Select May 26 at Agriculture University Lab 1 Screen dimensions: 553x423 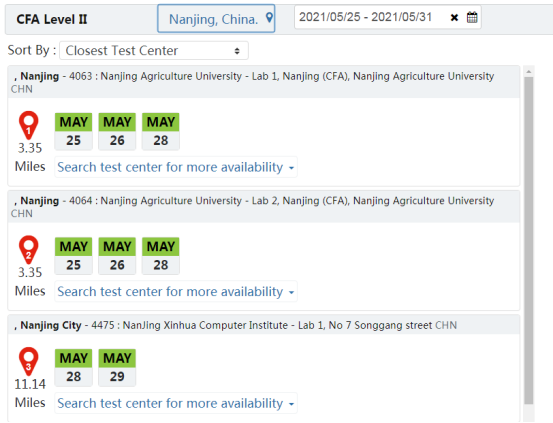click(117, 132)
